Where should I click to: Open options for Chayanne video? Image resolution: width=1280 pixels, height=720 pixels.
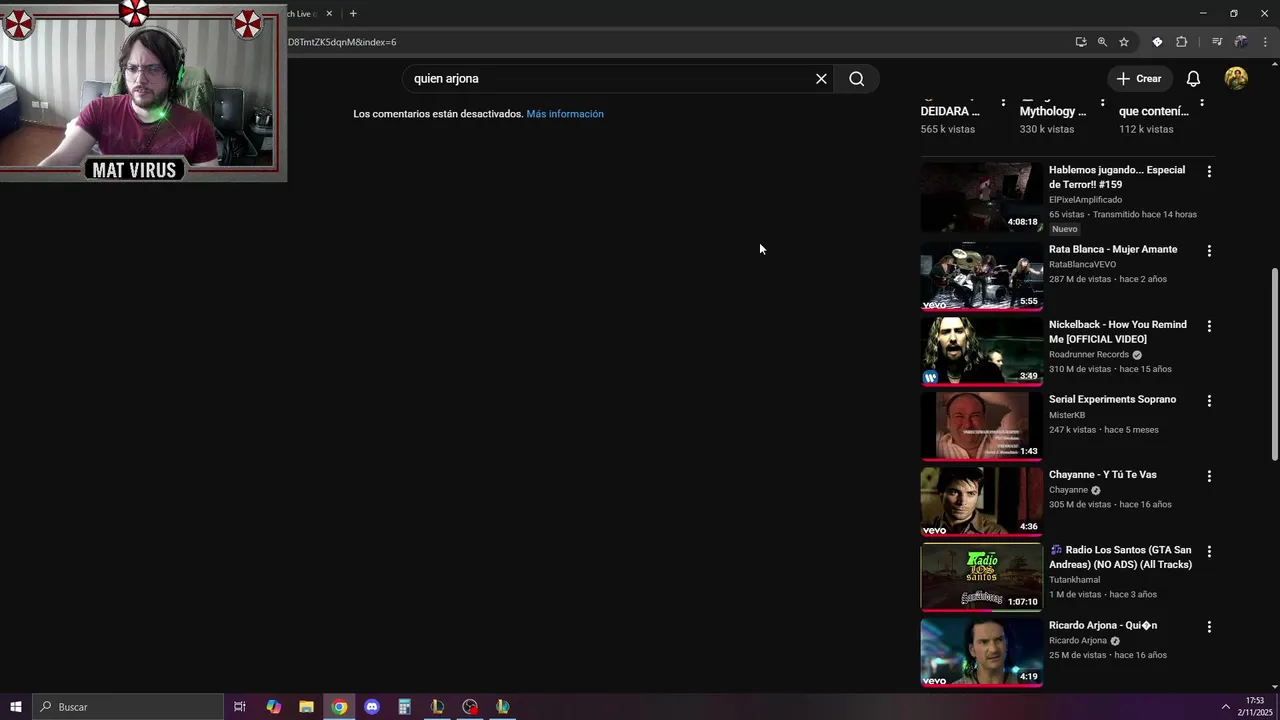[1209, 477]
